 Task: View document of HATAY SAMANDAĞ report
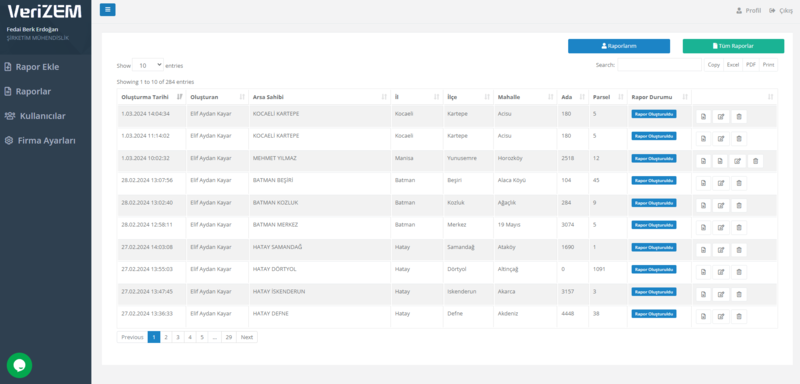pyautogui.click(x=703, y=250)
